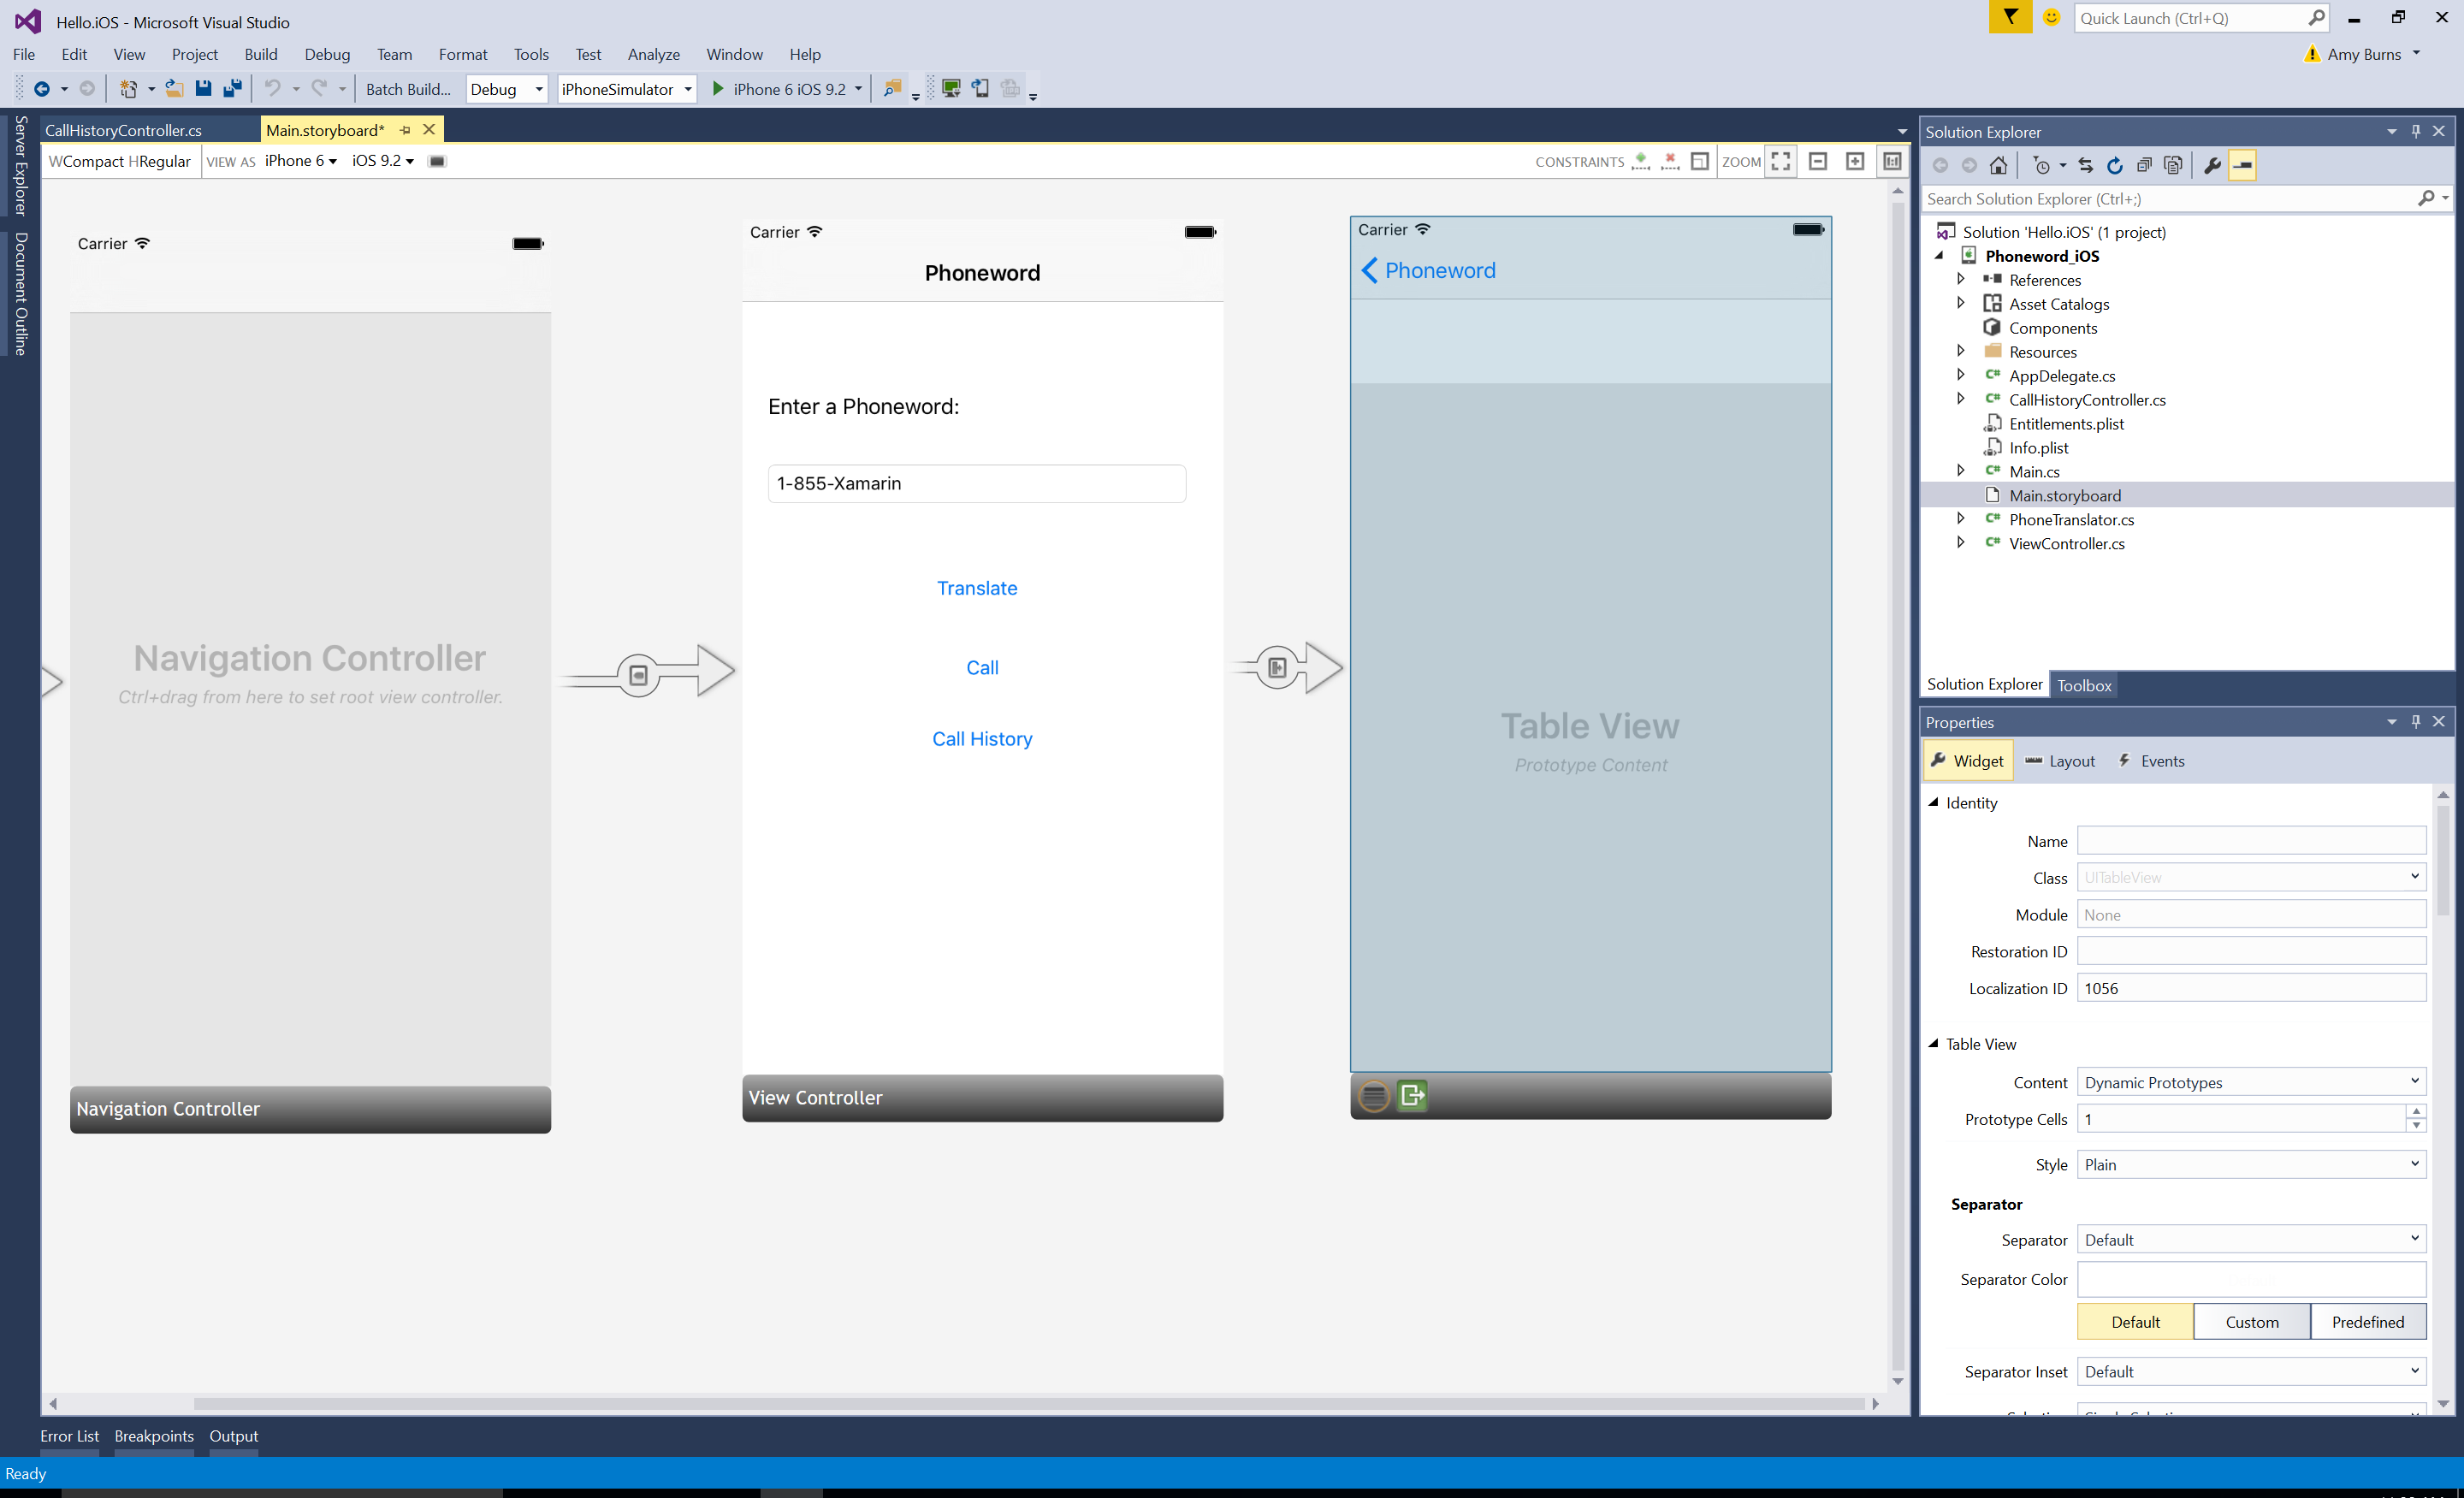Screen dimensions: 2464x1498
Task: Expand the Resources folder in Solution Explorer
Action: click(1961, 350)
